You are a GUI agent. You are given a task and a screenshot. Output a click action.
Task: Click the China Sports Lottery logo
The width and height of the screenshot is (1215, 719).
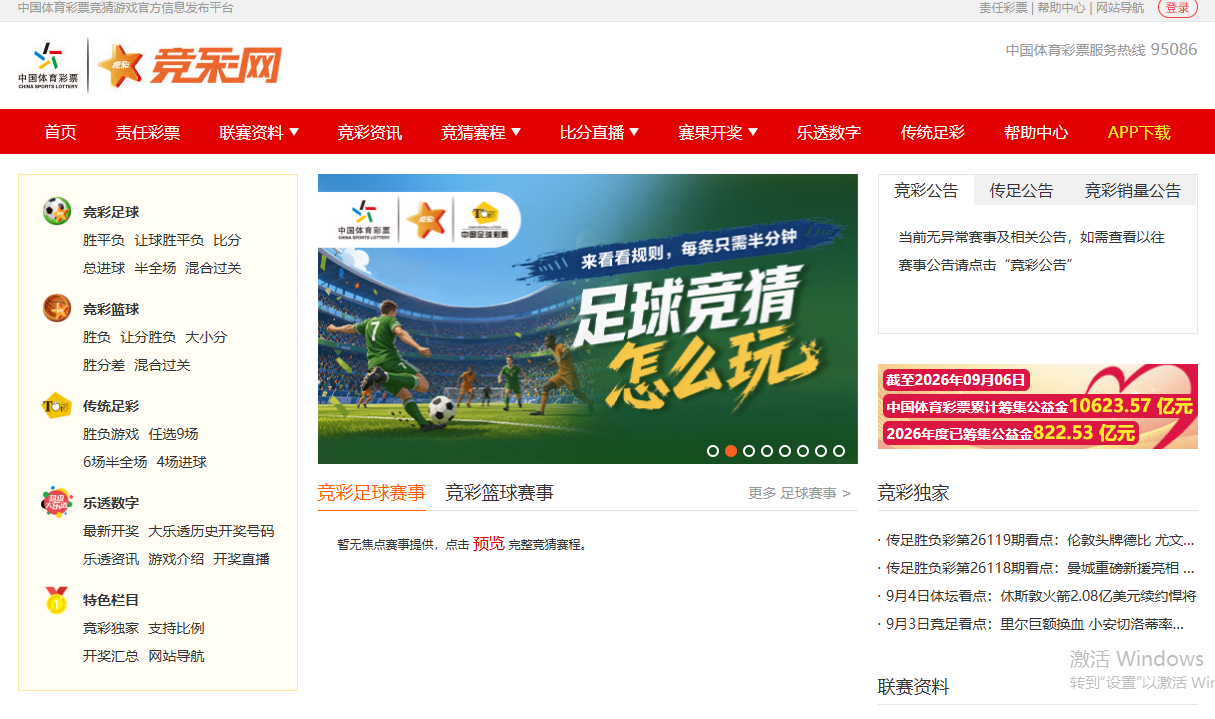tap(48, 66)
